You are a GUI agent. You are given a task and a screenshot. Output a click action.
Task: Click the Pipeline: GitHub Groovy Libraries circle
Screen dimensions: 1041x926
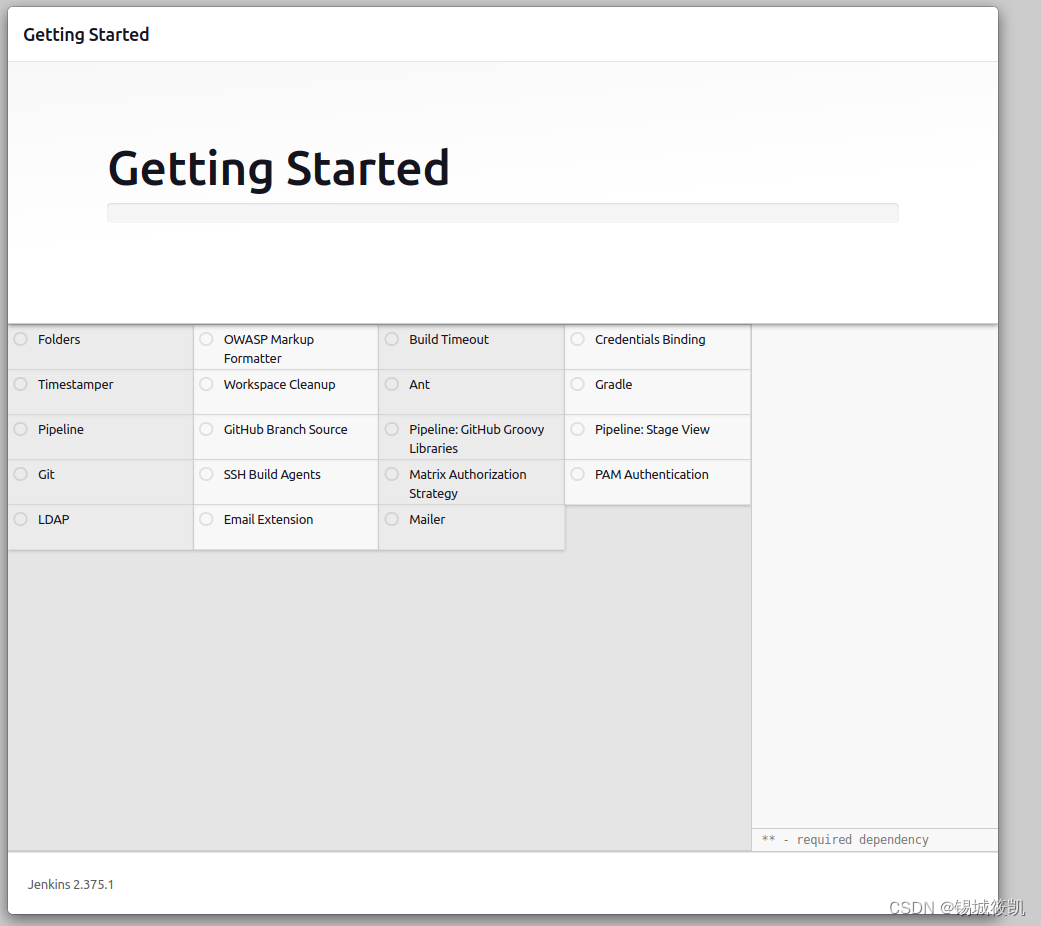click(x=392, y=429)
